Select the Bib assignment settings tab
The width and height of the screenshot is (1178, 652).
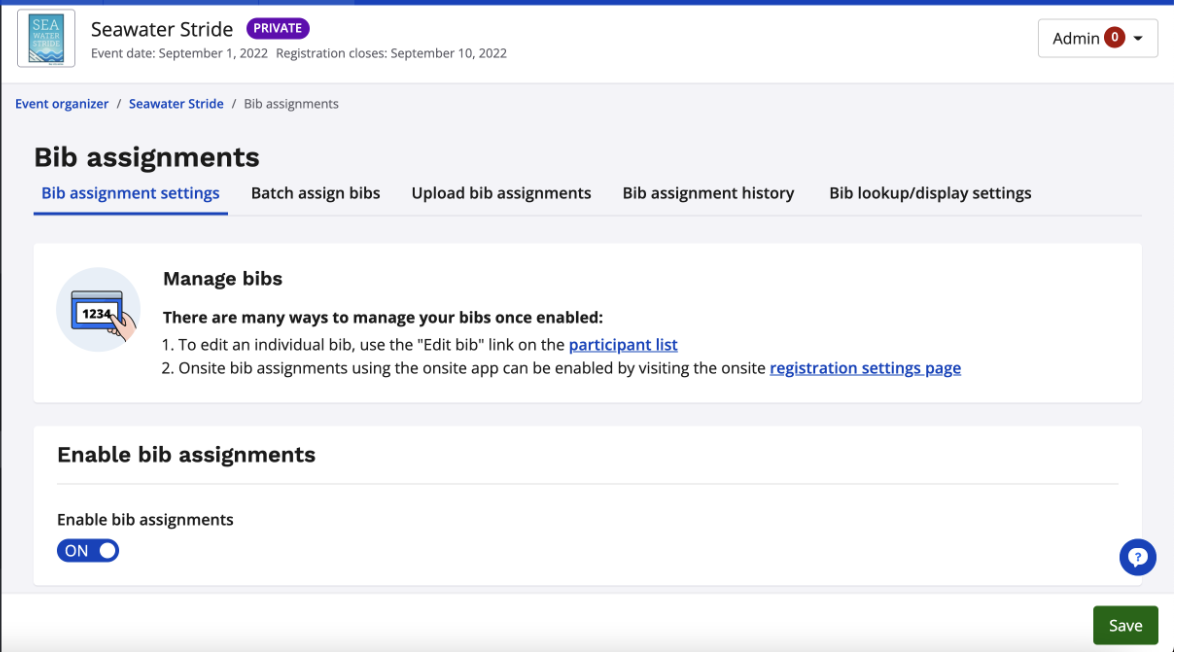(130, 193)
